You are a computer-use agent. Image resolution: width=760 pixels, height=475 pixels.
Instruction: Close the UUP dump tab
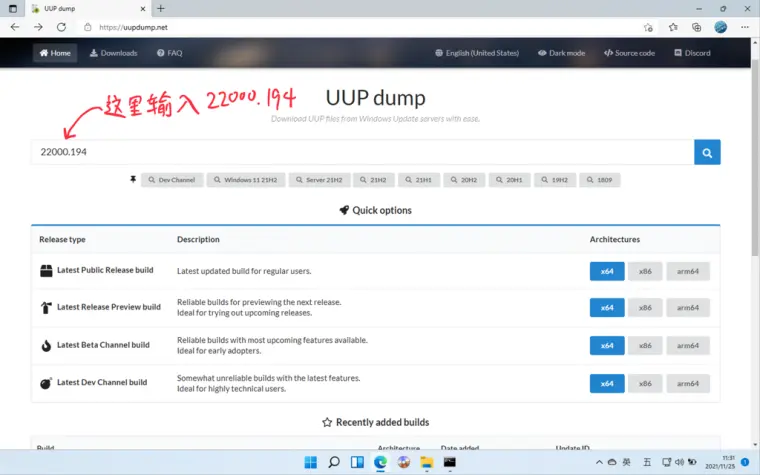pos(143,9)
